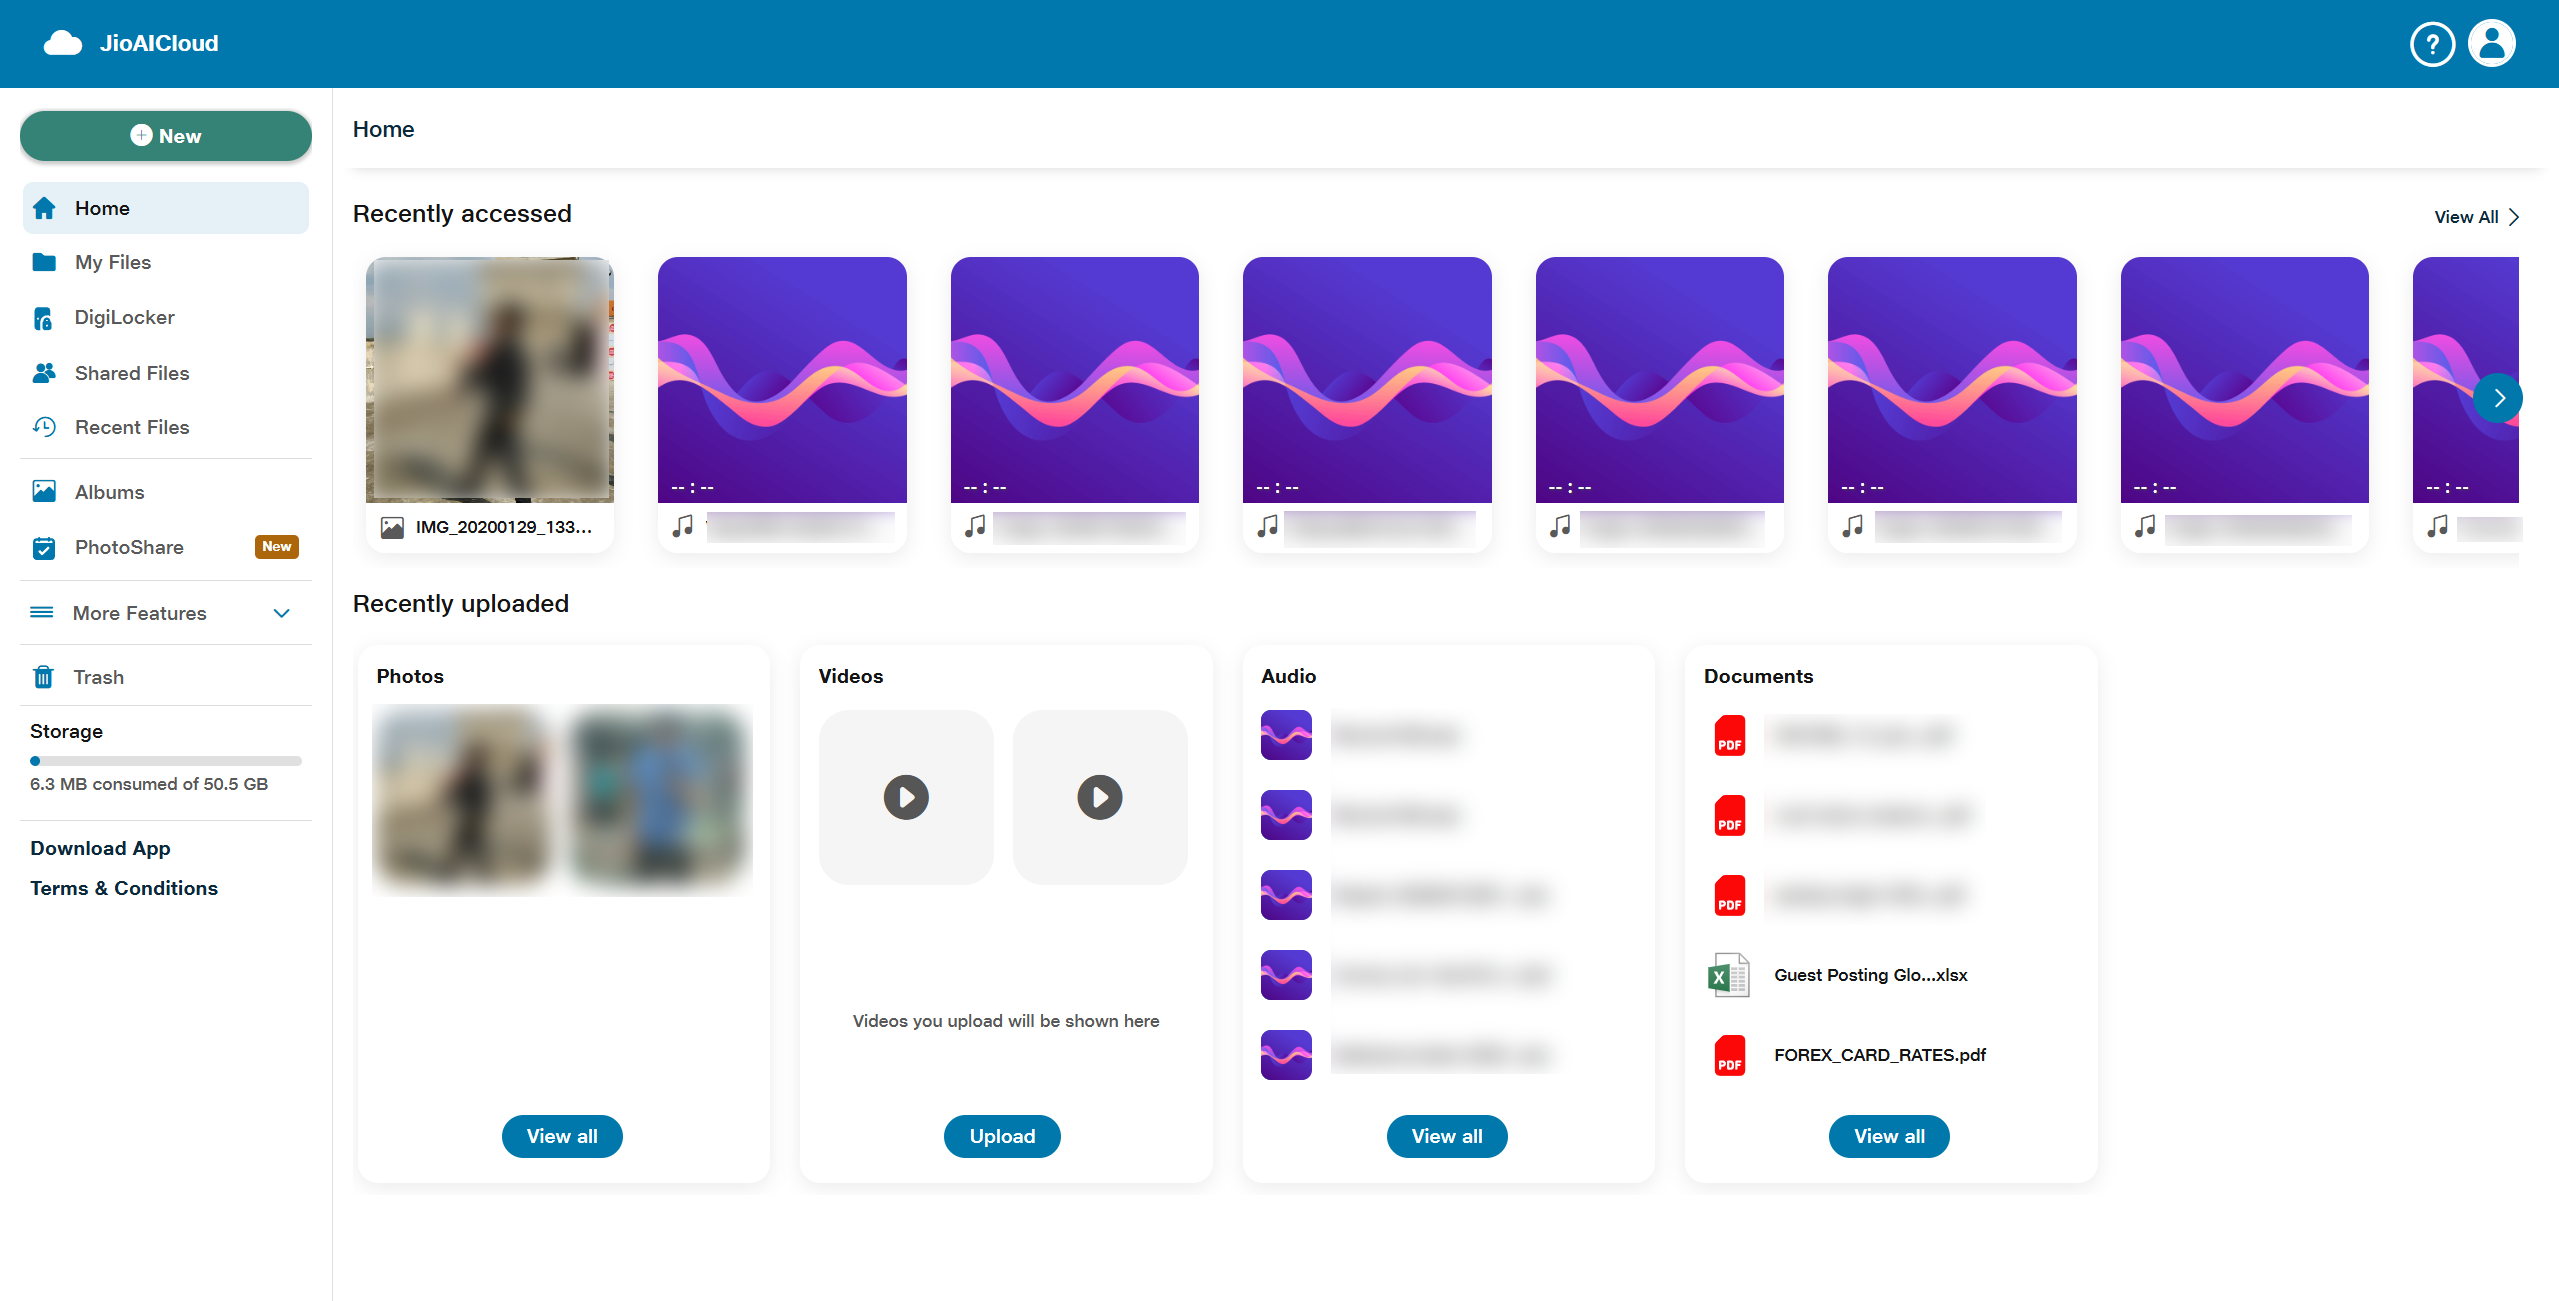Screen dimensions: 2559x1301
Task: Open the user profile avatar icon
Action: (x=2491, y=44)
